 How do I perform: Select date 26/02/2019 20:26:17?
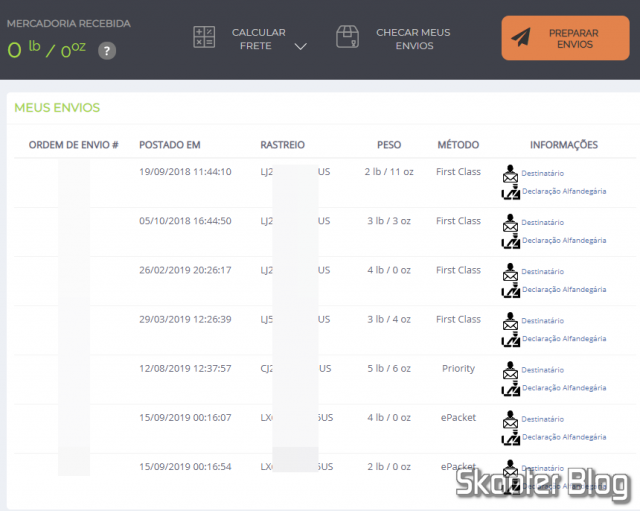coord(185,270)
